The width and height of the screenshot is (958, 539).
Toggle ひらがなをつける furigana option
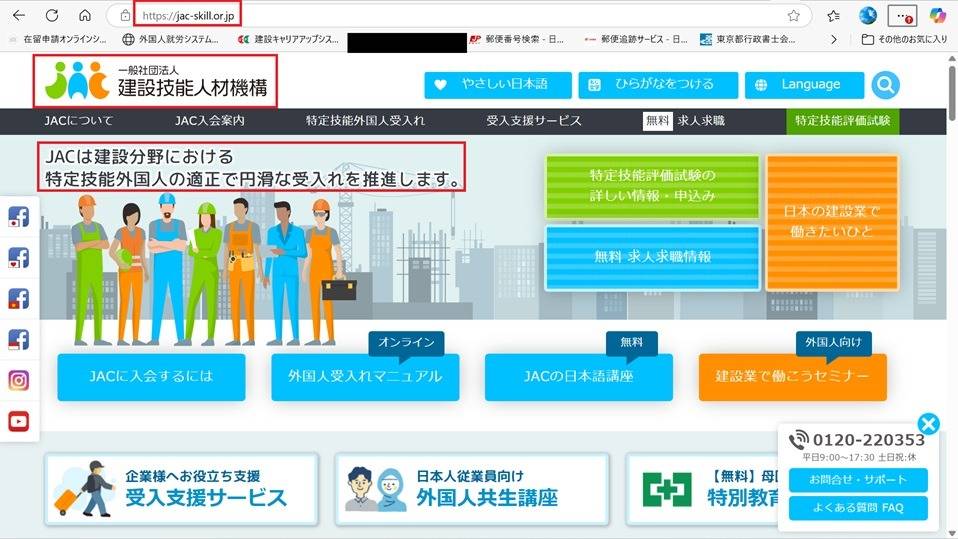[658, 85]
